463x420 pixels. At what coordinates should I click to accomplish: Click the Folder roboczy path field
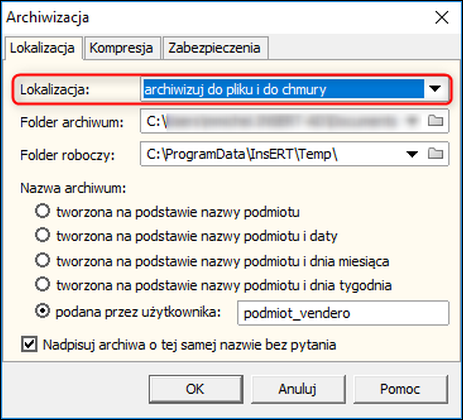coord(272,154)
